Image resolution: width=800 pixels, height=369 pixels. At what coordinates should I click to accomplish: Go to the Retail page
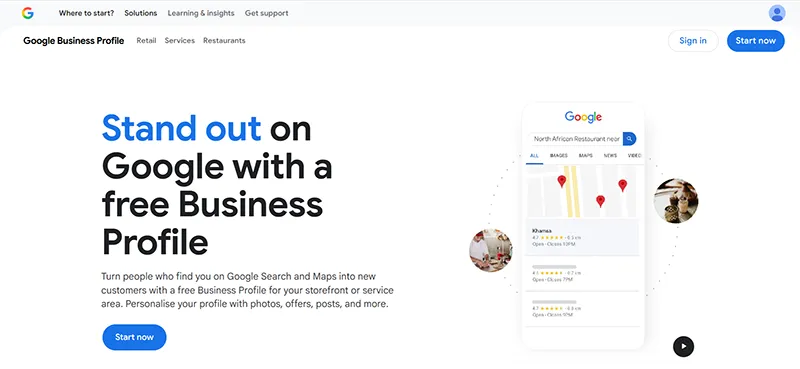click(146, 40)
